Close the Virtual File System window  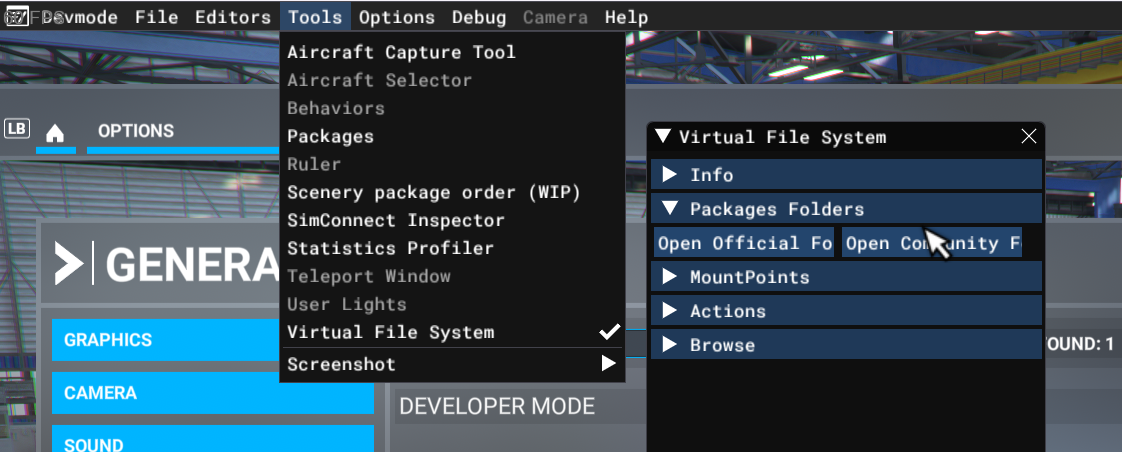pyautogui.click(x=1028, y=138)
